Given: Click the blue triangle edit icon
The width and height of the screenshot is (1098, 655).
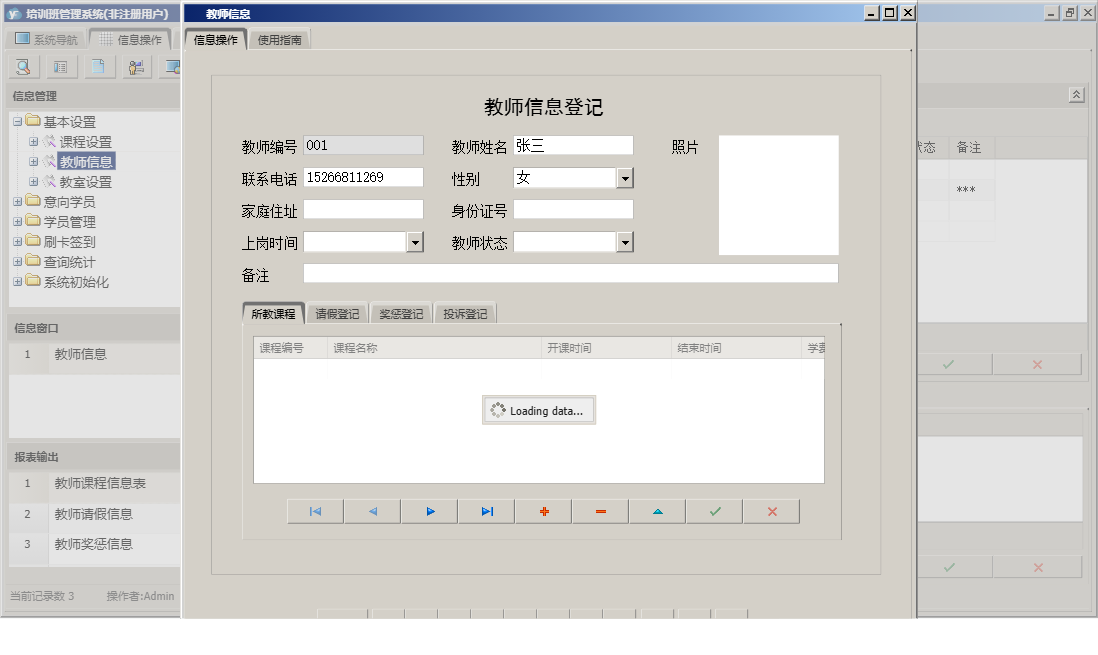Looking at the screenshot, I should click(x=657, y=511).
